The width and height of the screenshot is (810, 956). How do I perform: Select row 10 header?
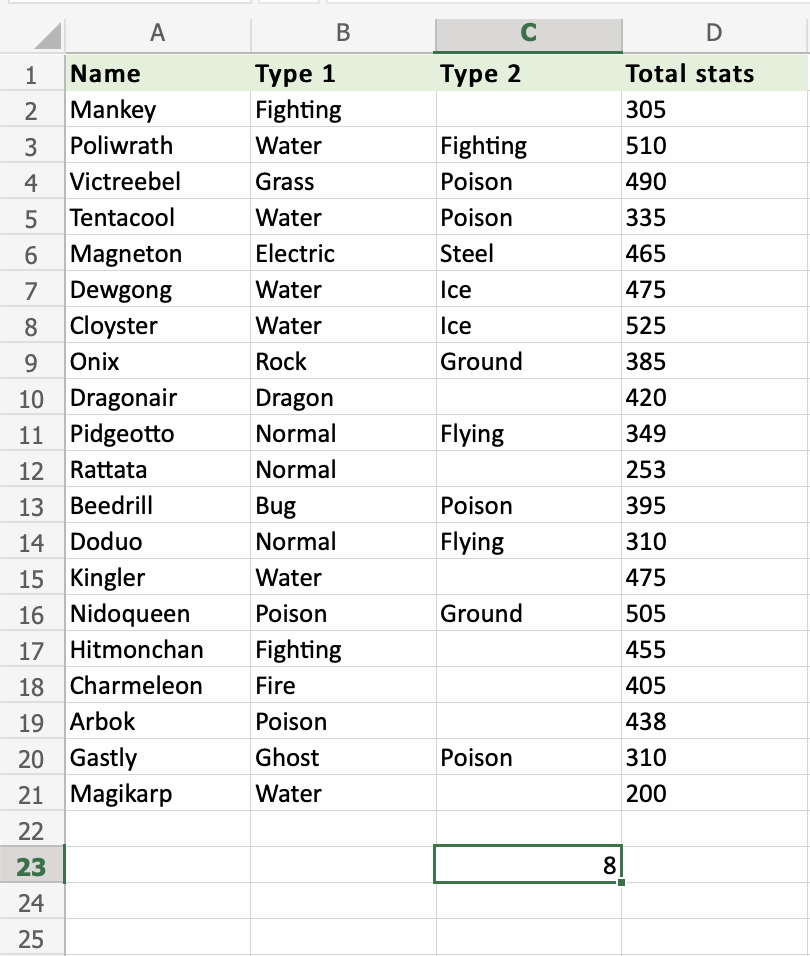31,398
